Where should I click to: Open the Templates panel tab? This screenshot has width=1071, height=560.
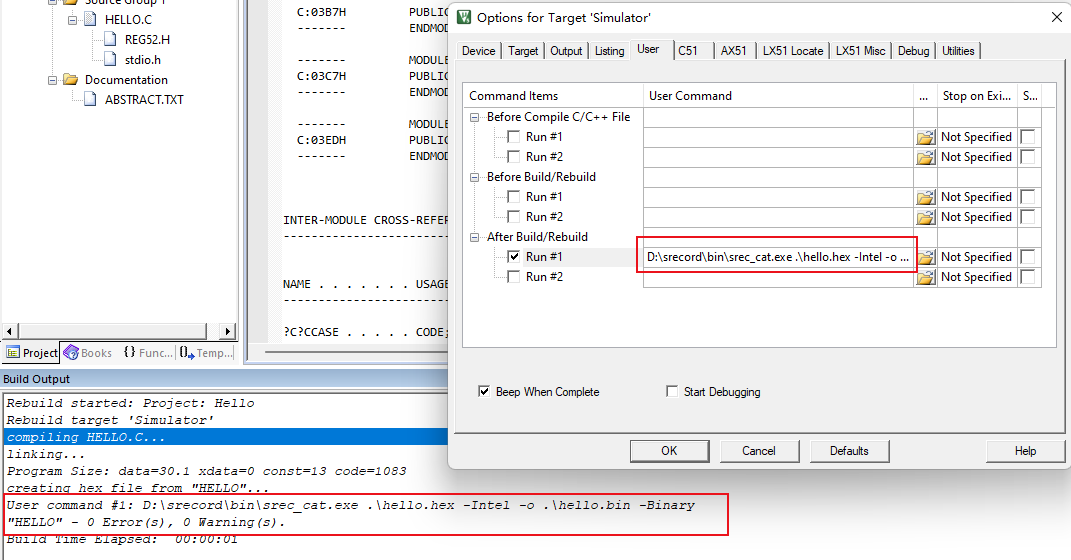(x=206, y=352)
